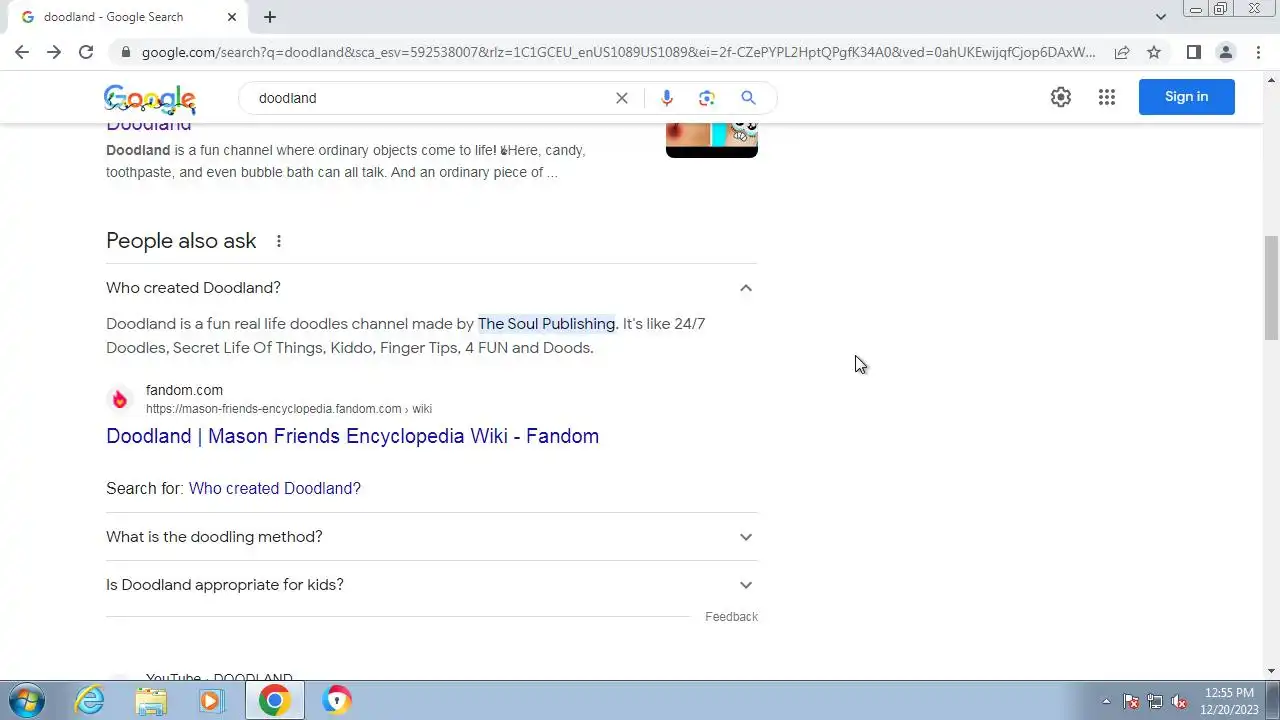This screenshot has height=720, width=1280.
Task: Open Doodland Mason Friends Encyclopedia Wiki link
Action: [x=352, y=436]
